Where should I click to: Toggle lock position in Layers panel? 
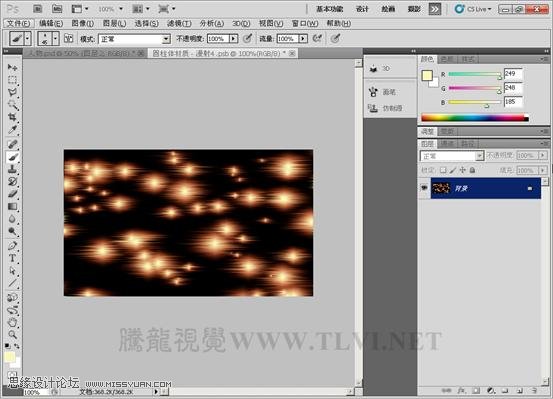pos(462,170)
